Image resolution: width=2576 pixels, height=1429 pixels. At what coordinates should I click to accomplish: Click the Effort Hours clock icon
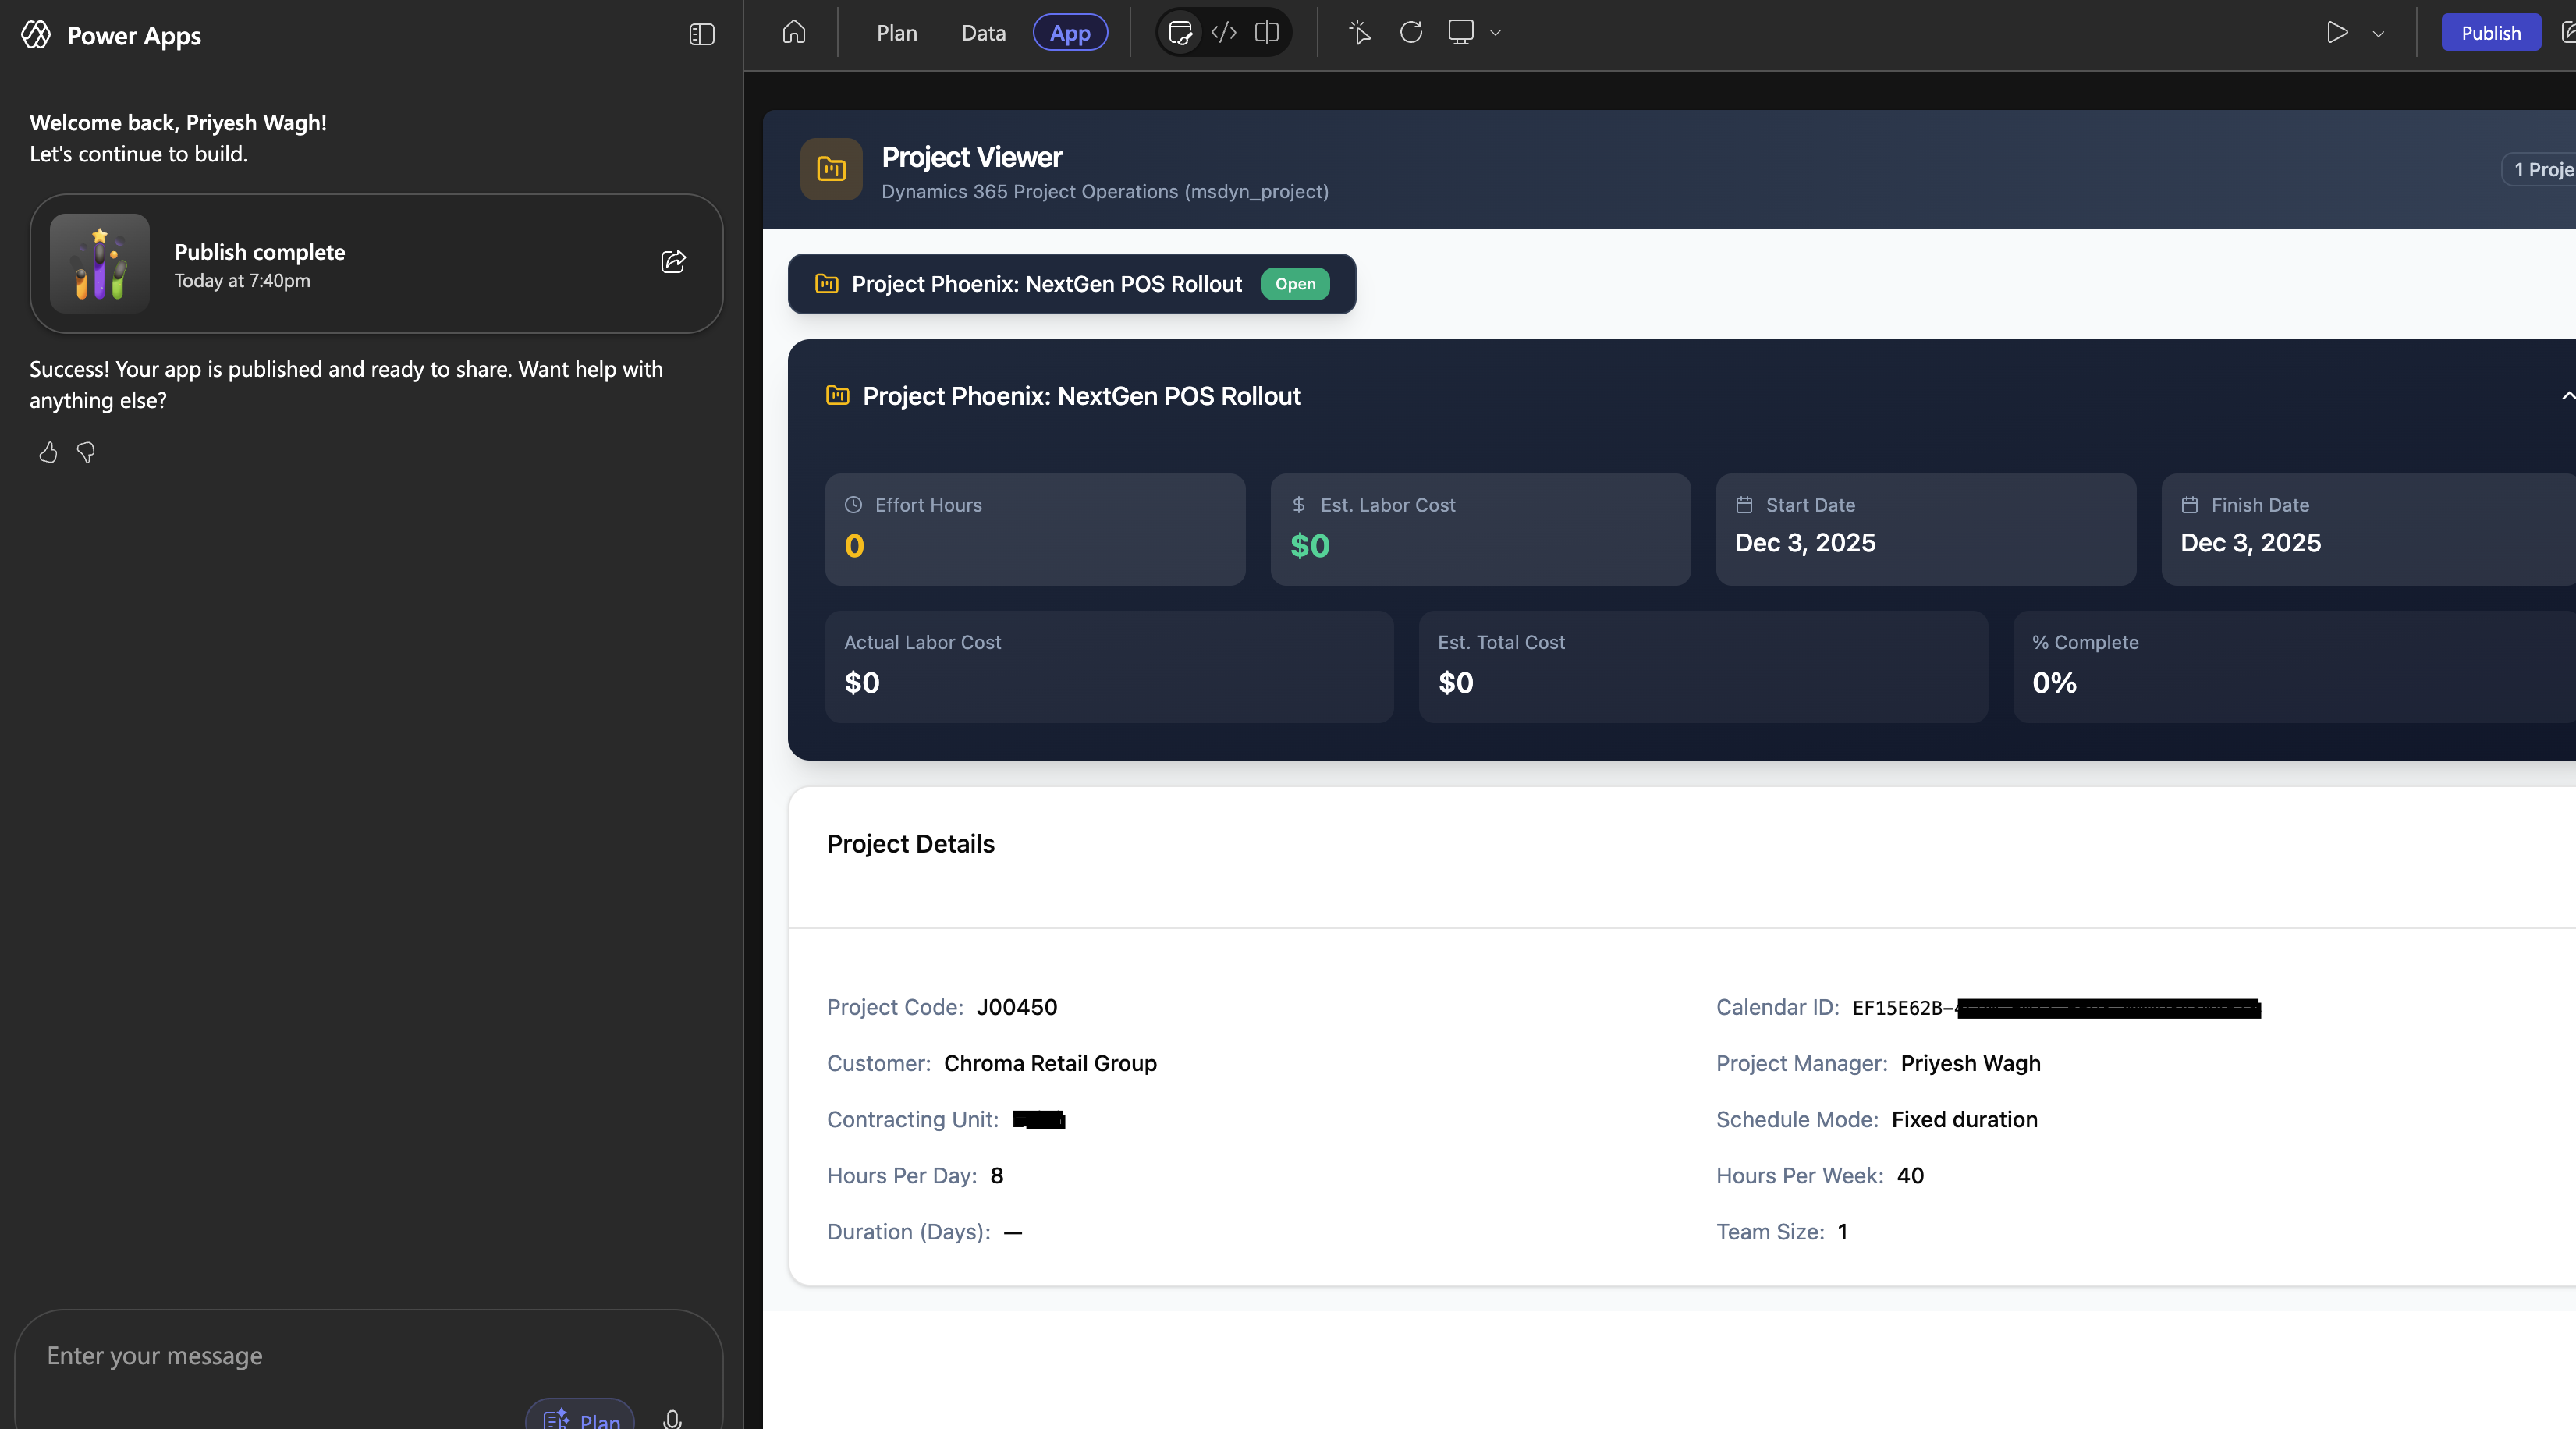853,505
